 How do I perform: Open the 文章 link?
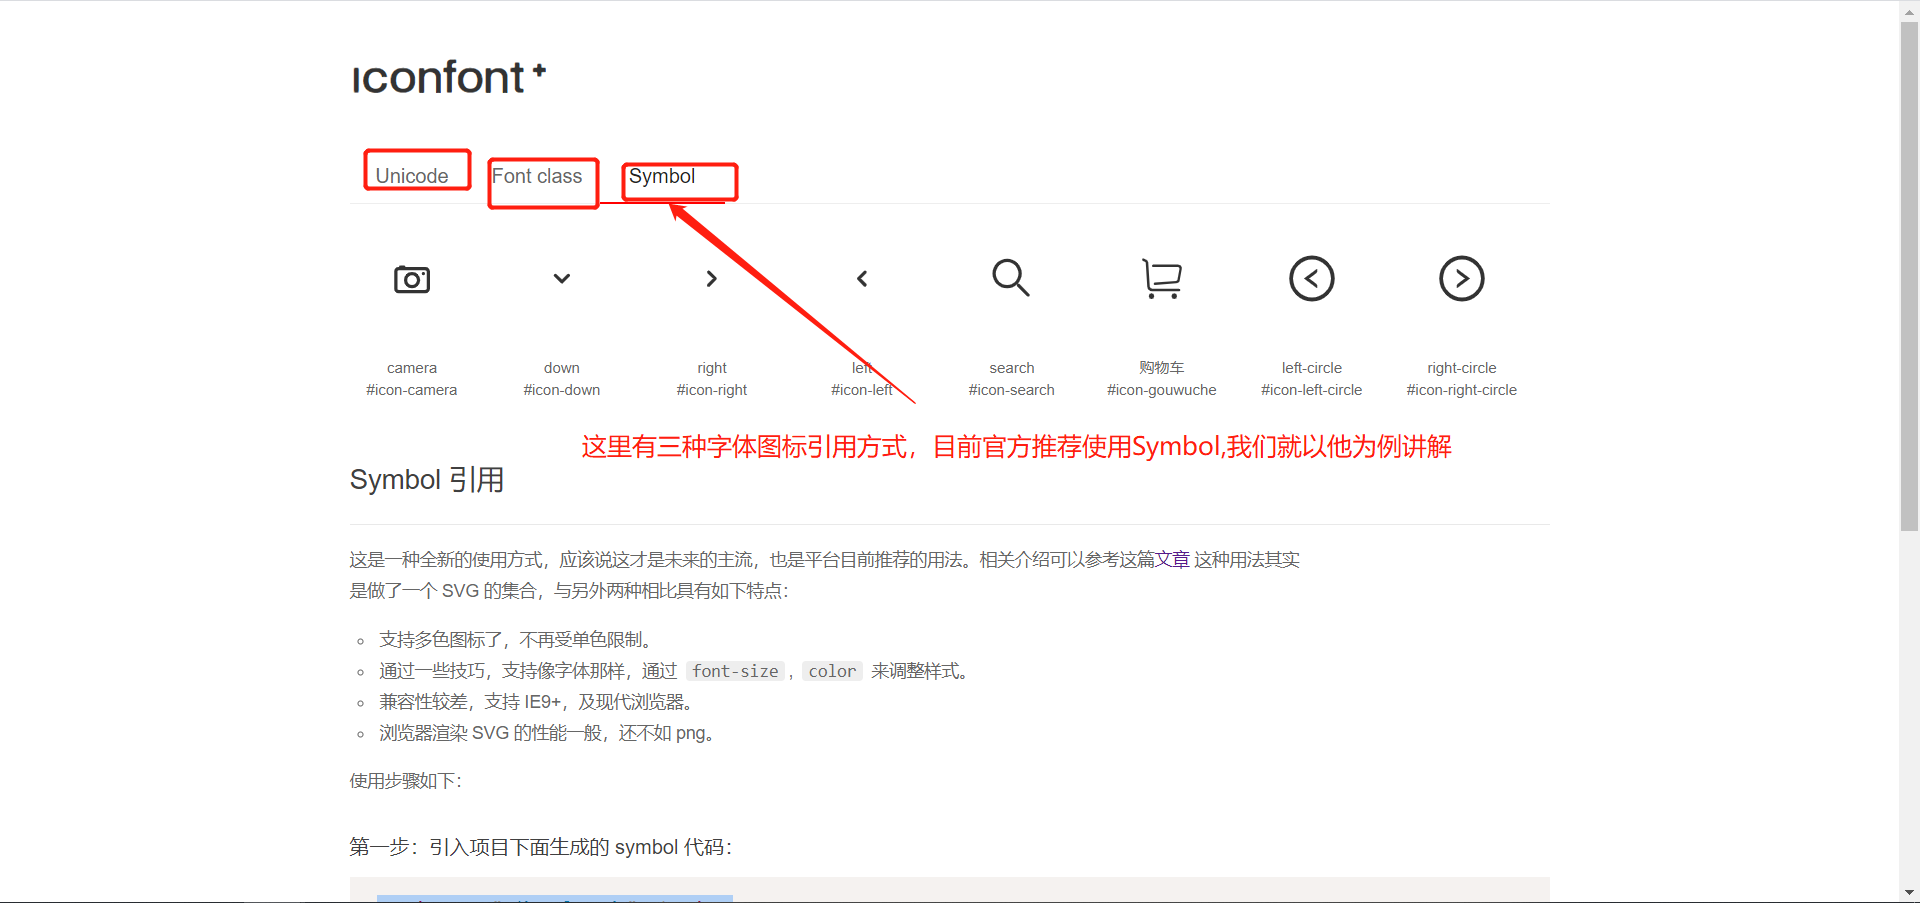tap(1173, 559)
